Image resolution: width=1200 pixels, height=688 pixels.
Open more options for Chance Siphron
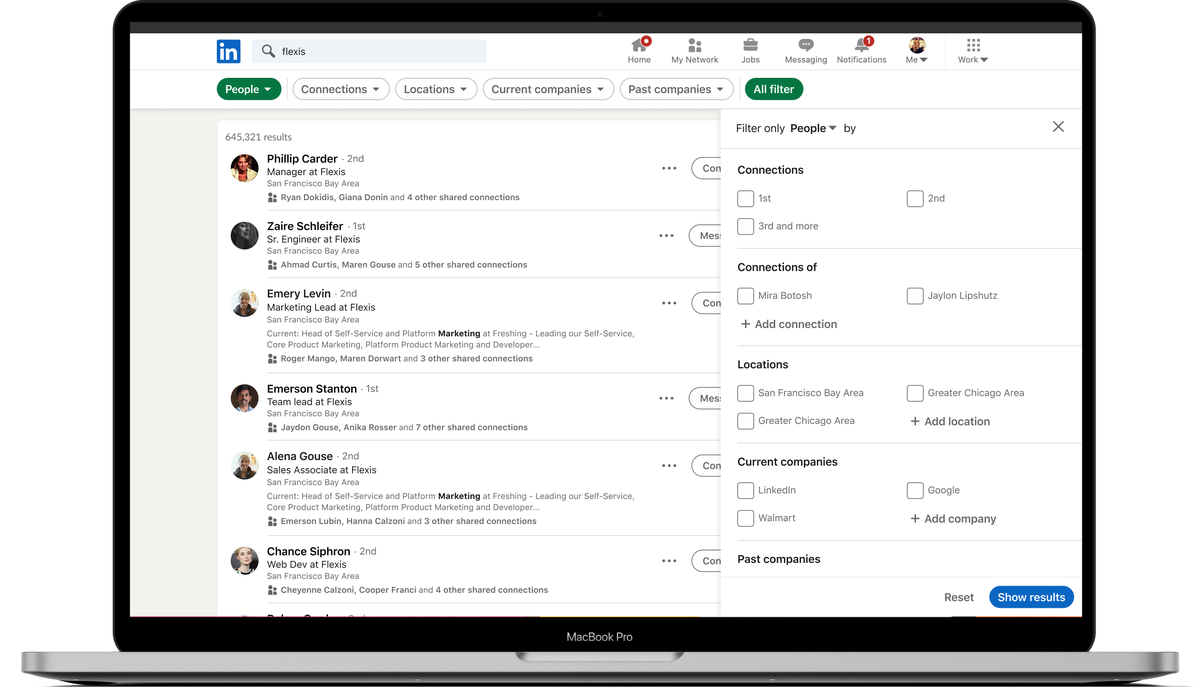coord(669,561)
